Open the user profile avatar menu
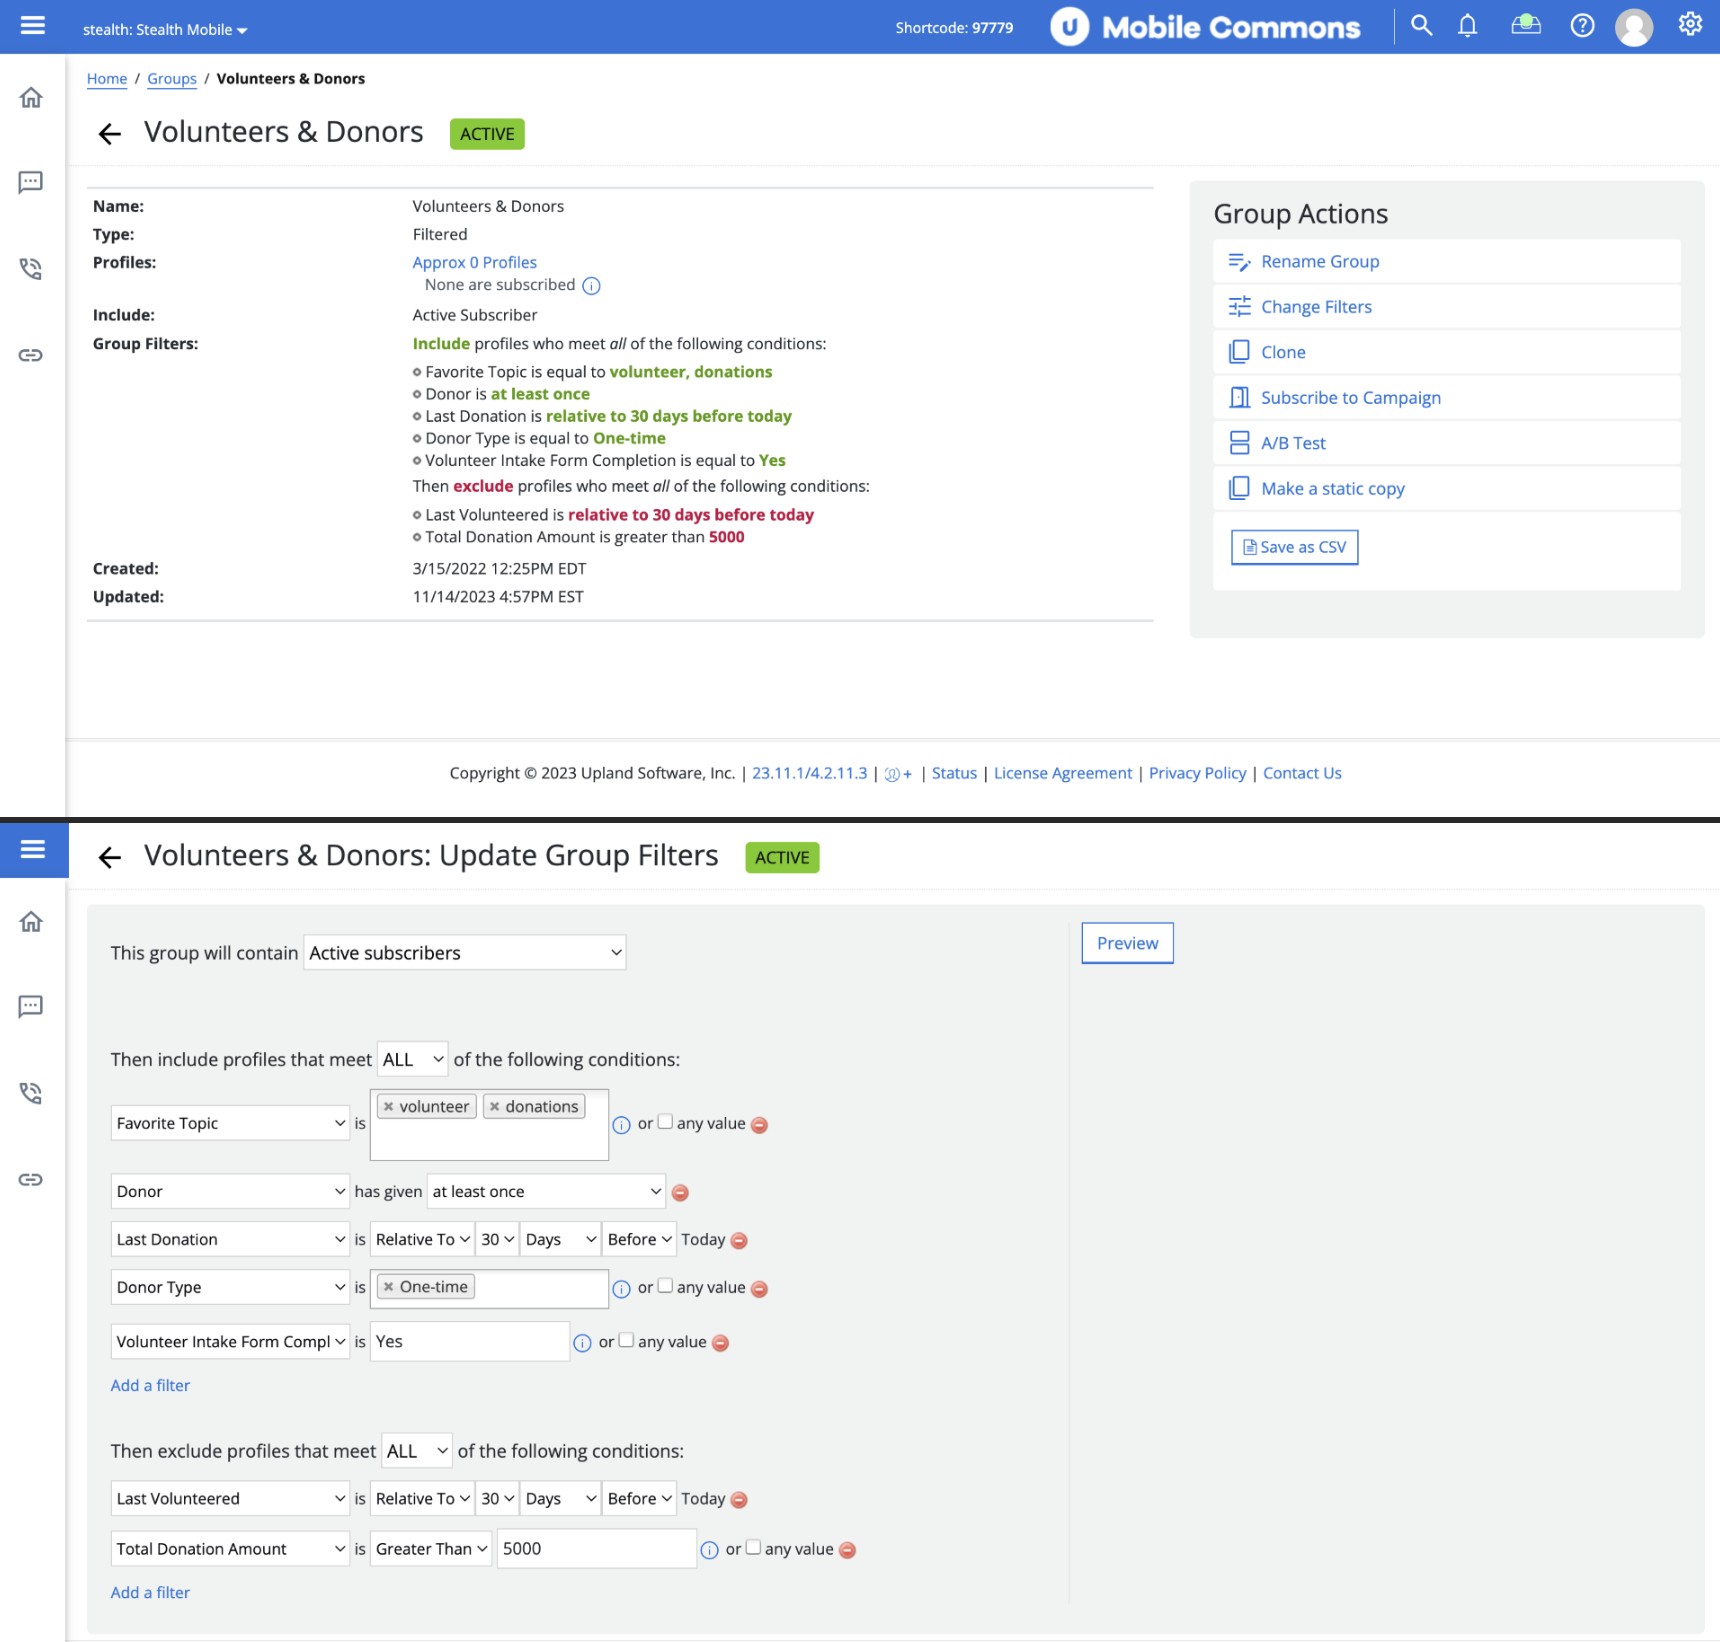The width and height of the screenshot is (1720, 1642). [1634, 27]
